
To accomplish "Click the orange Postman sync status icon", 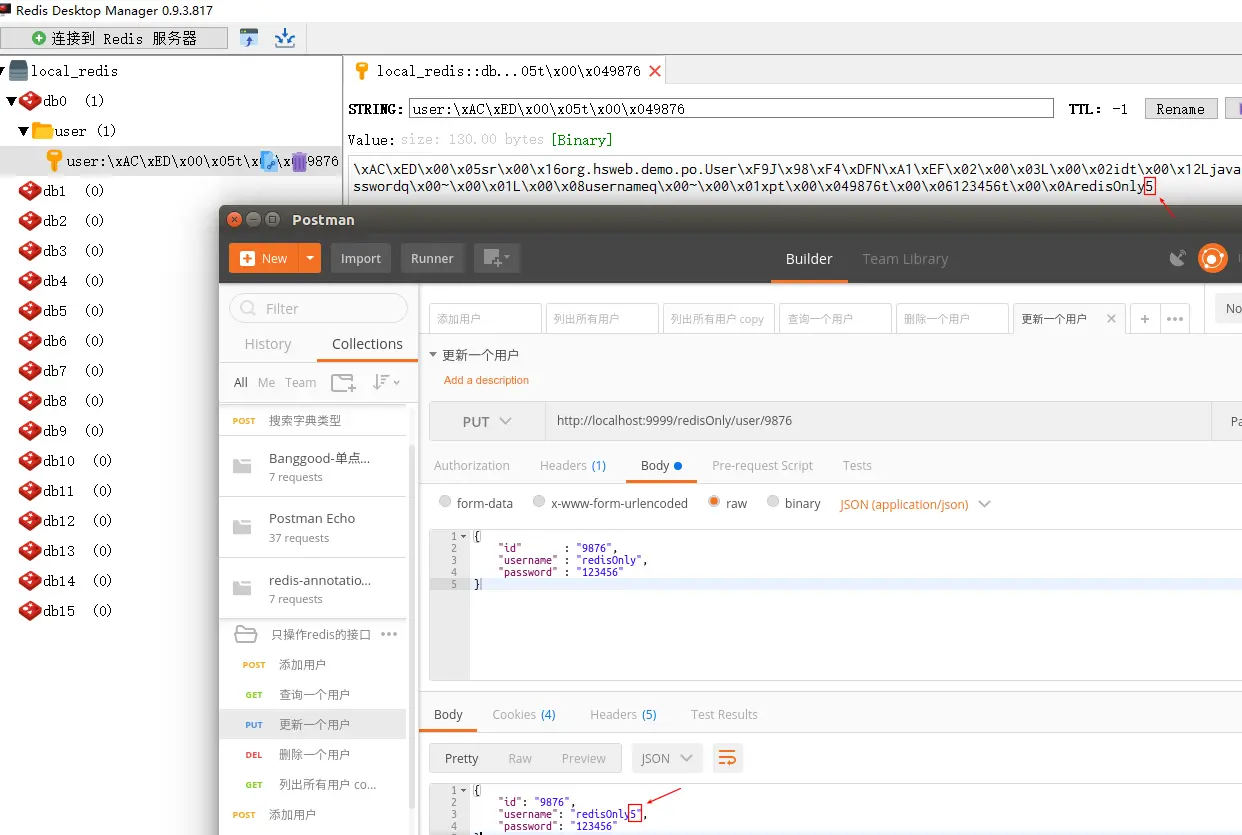I will 1212,258.
